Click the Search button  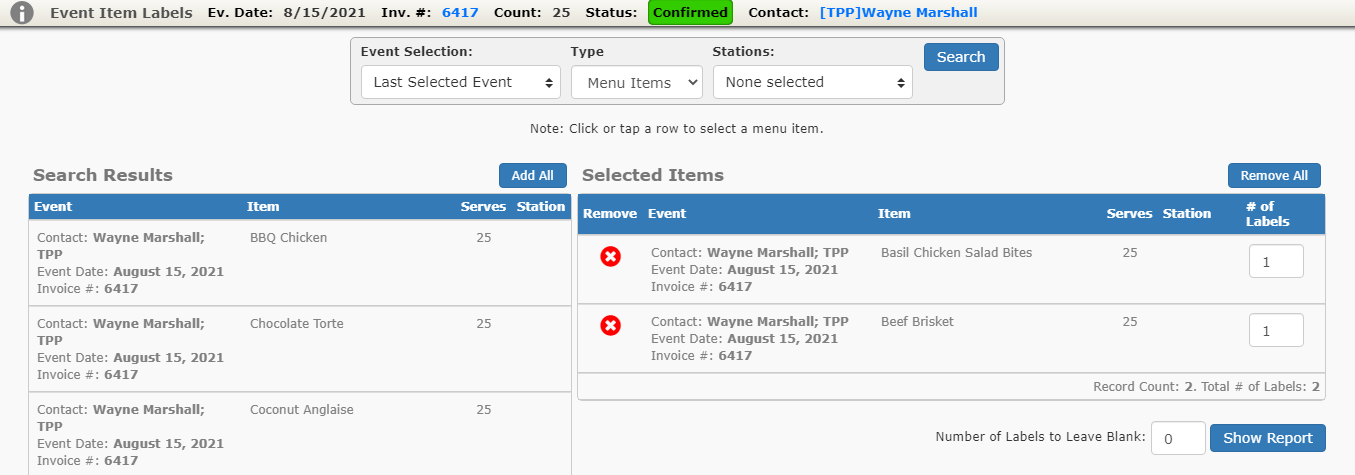pos(961,57)
